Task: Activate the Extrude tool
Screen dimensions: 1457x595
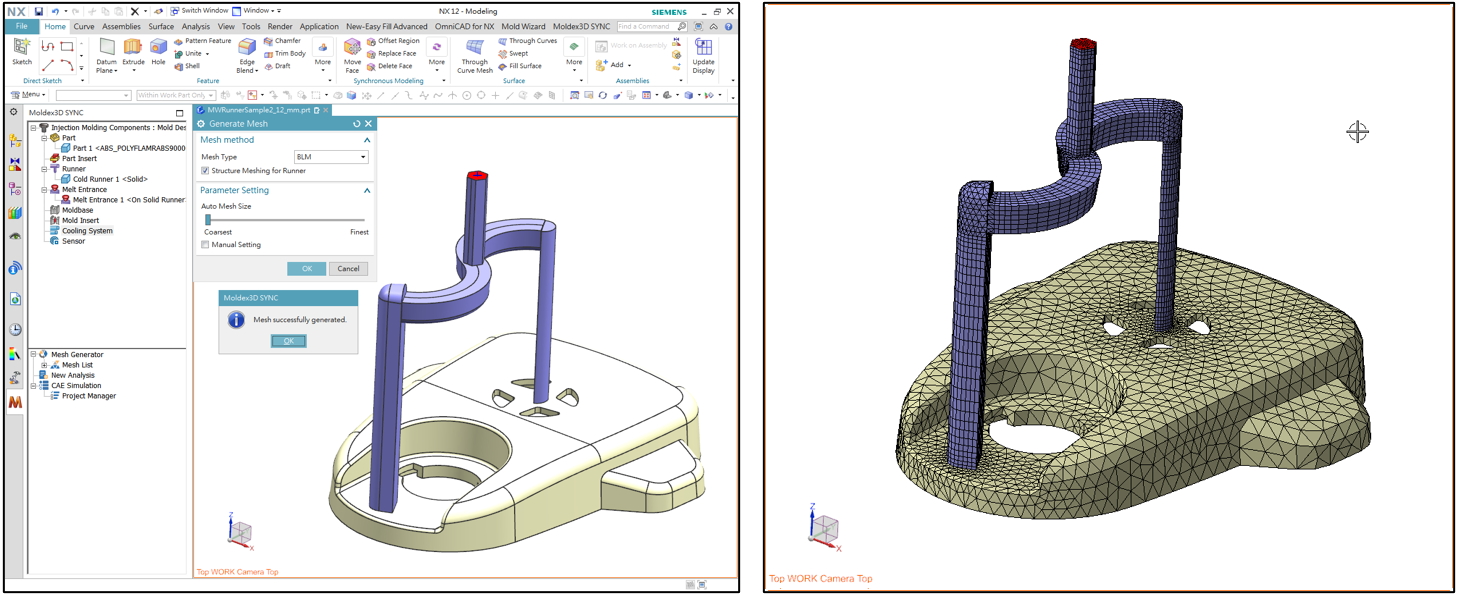Action: [133, 53]
